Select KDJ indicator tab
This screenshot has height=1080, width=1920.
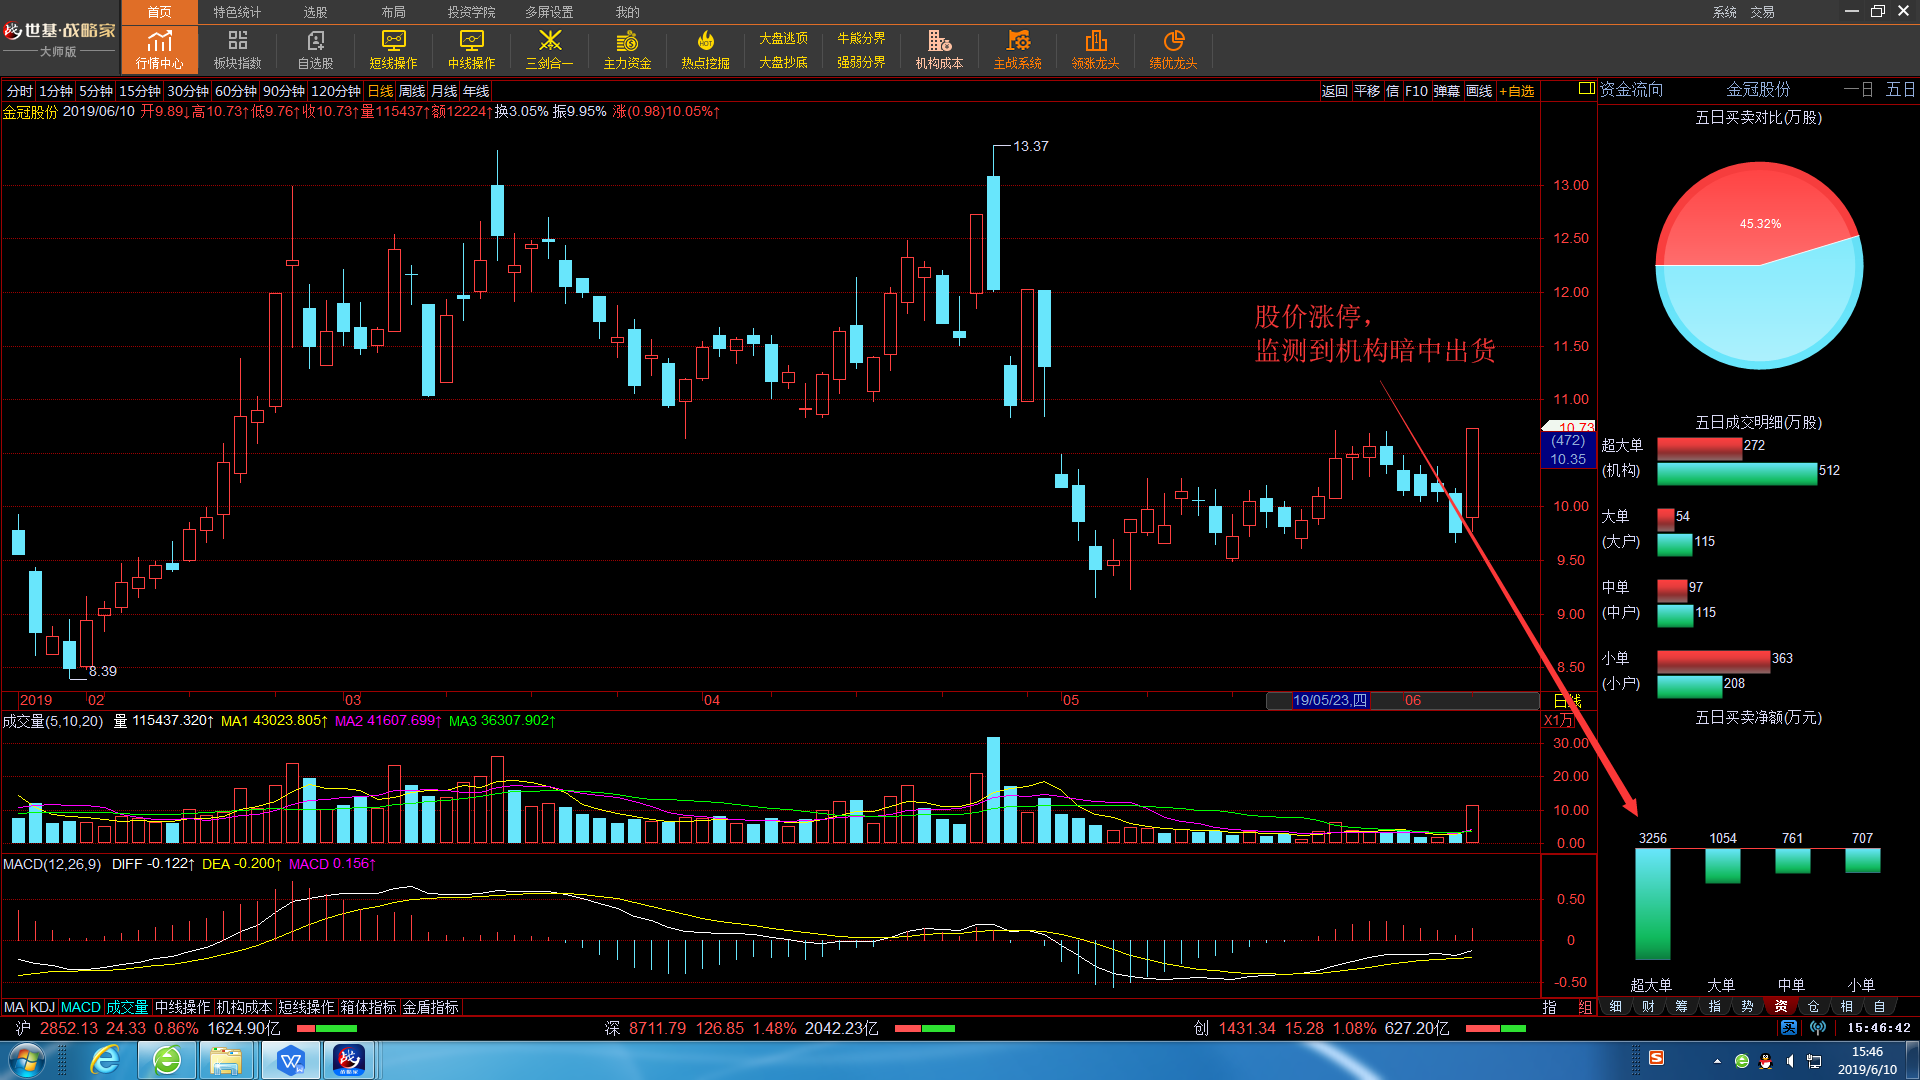[42, 1007]
